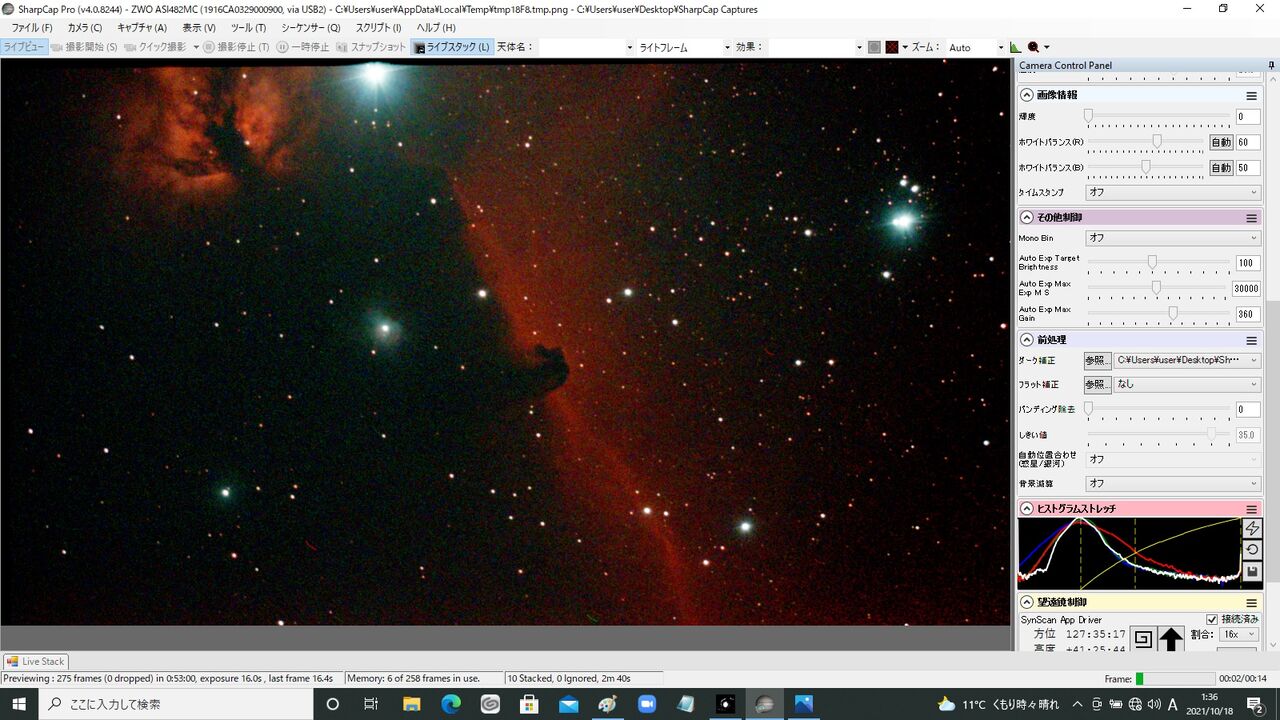Click the Windows Start button
Image resolution: width=1280 pixels, height=720 pixels.
[x=19, y=704]
